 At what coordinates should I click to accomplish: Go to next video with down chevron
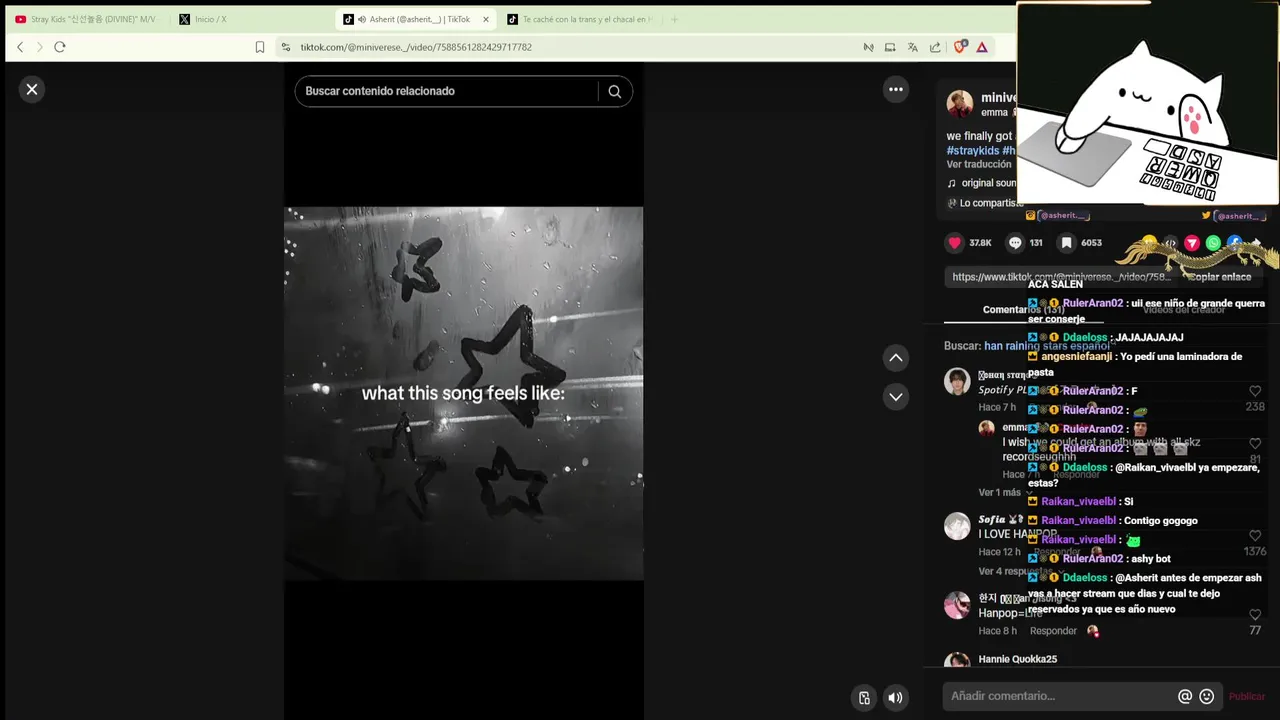coord(896,397)
